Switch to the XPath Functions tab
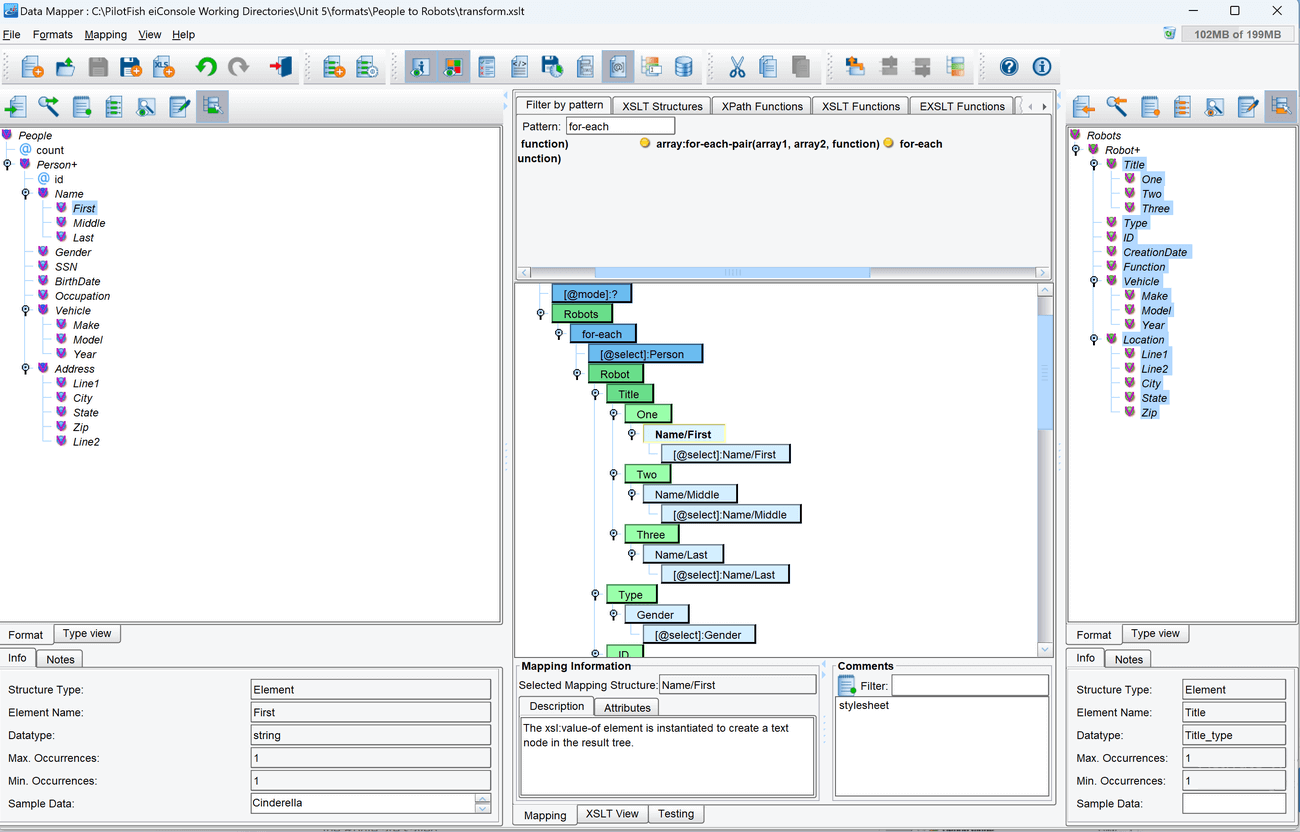1300x832 pixels. point(762,106)
